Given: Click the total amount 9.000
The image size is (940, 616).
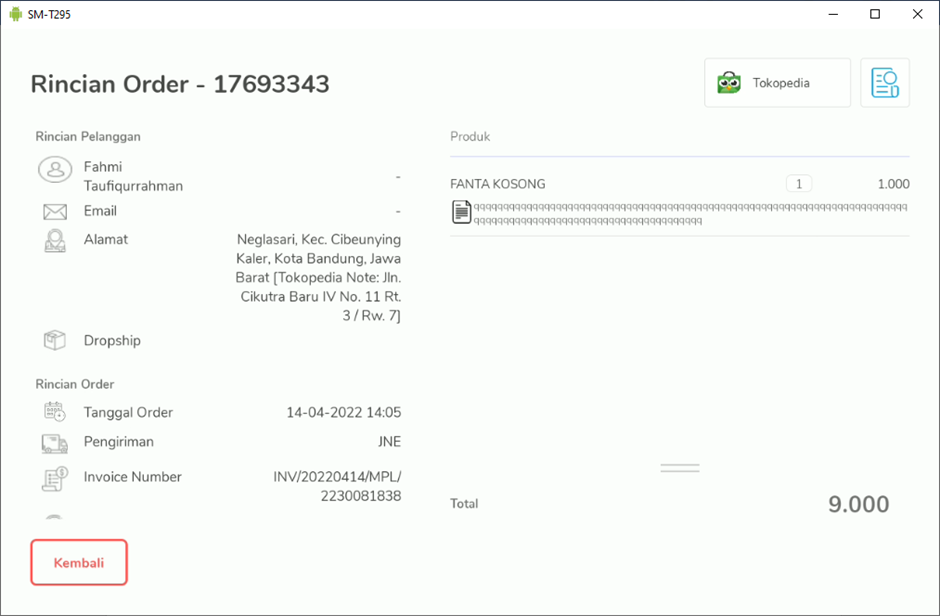Looking at the screenshot, I should pyautogui.click(x=858, y=504).
